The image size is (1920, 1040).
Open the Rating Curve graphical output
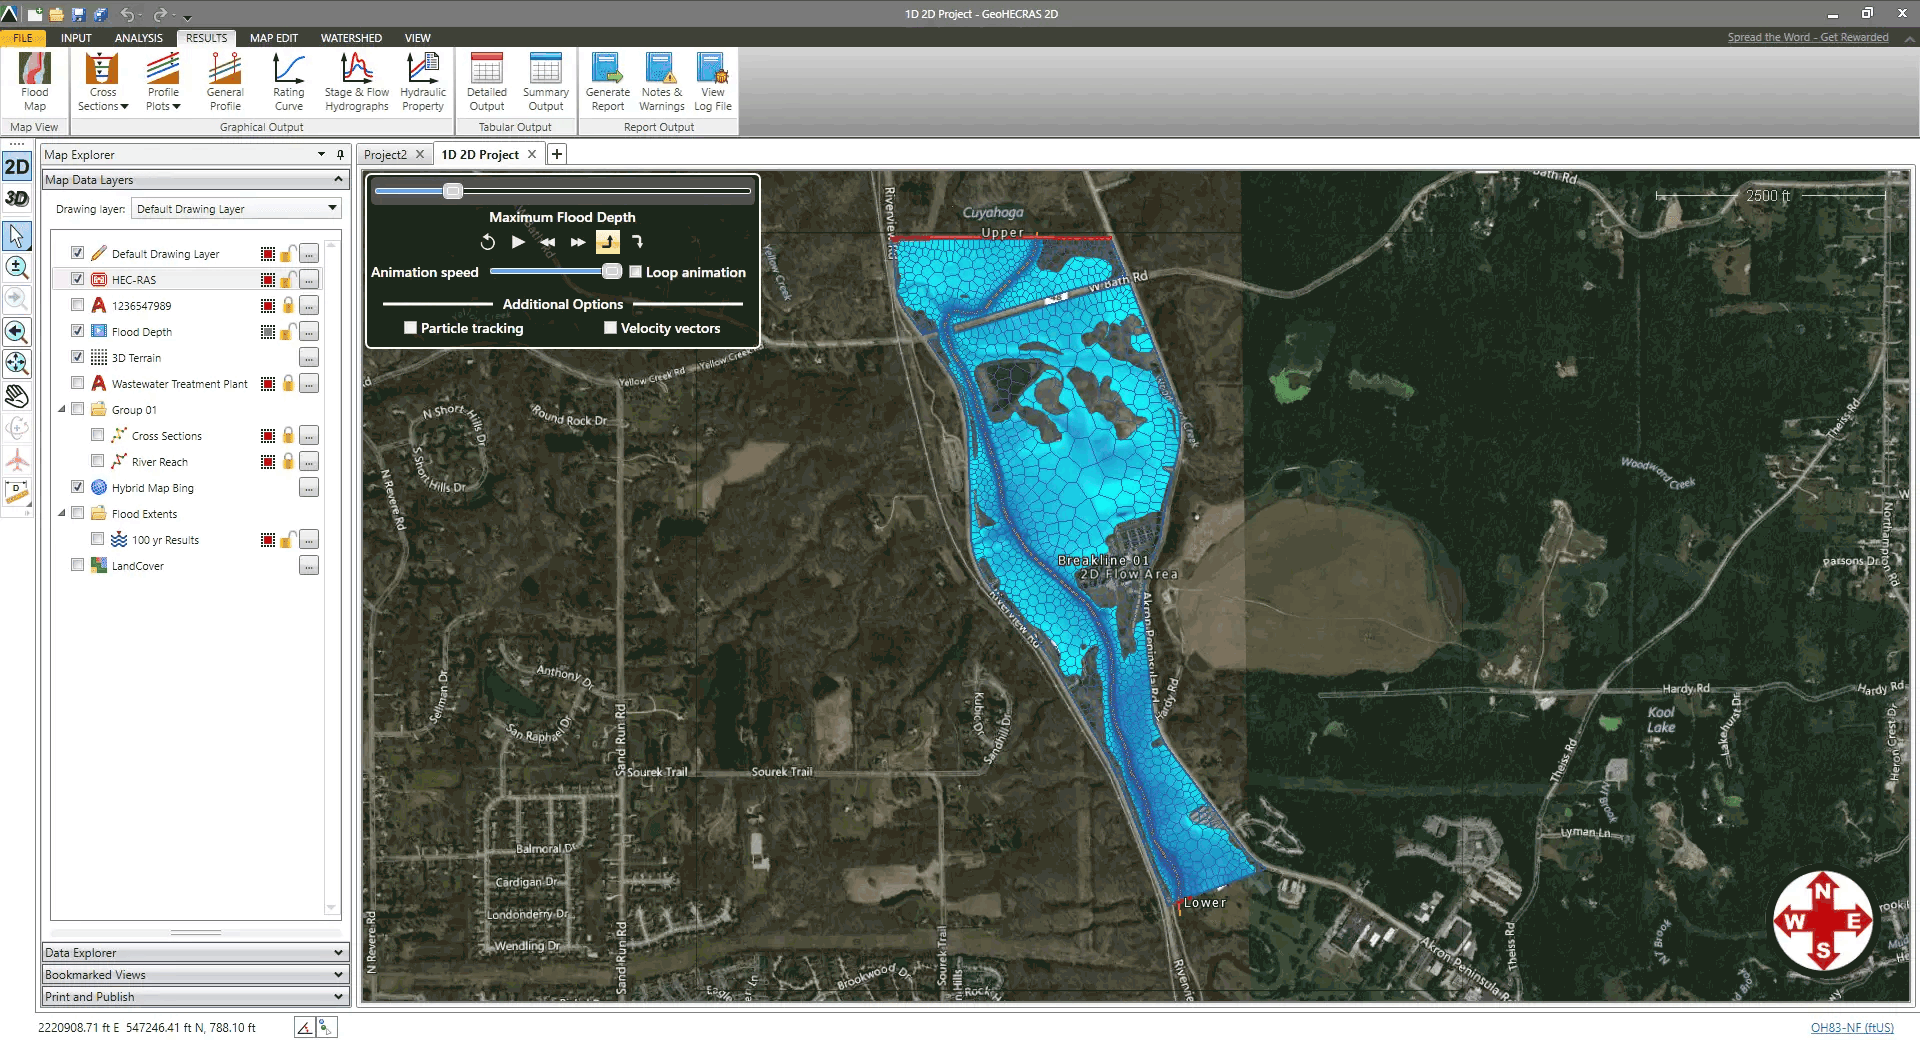click(288, 80)
